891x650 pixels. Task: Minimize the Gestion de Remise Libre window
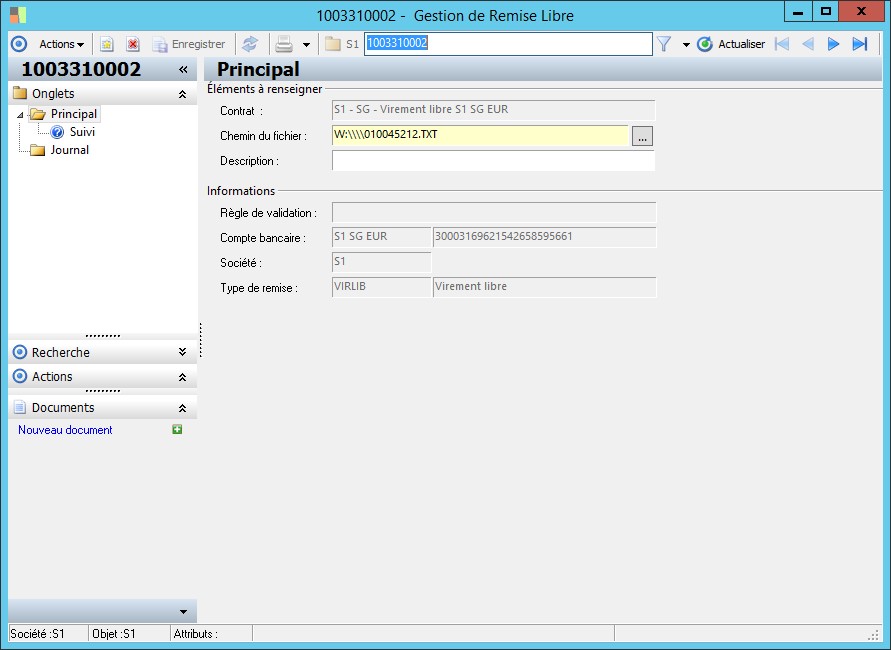tap(798, 11)
